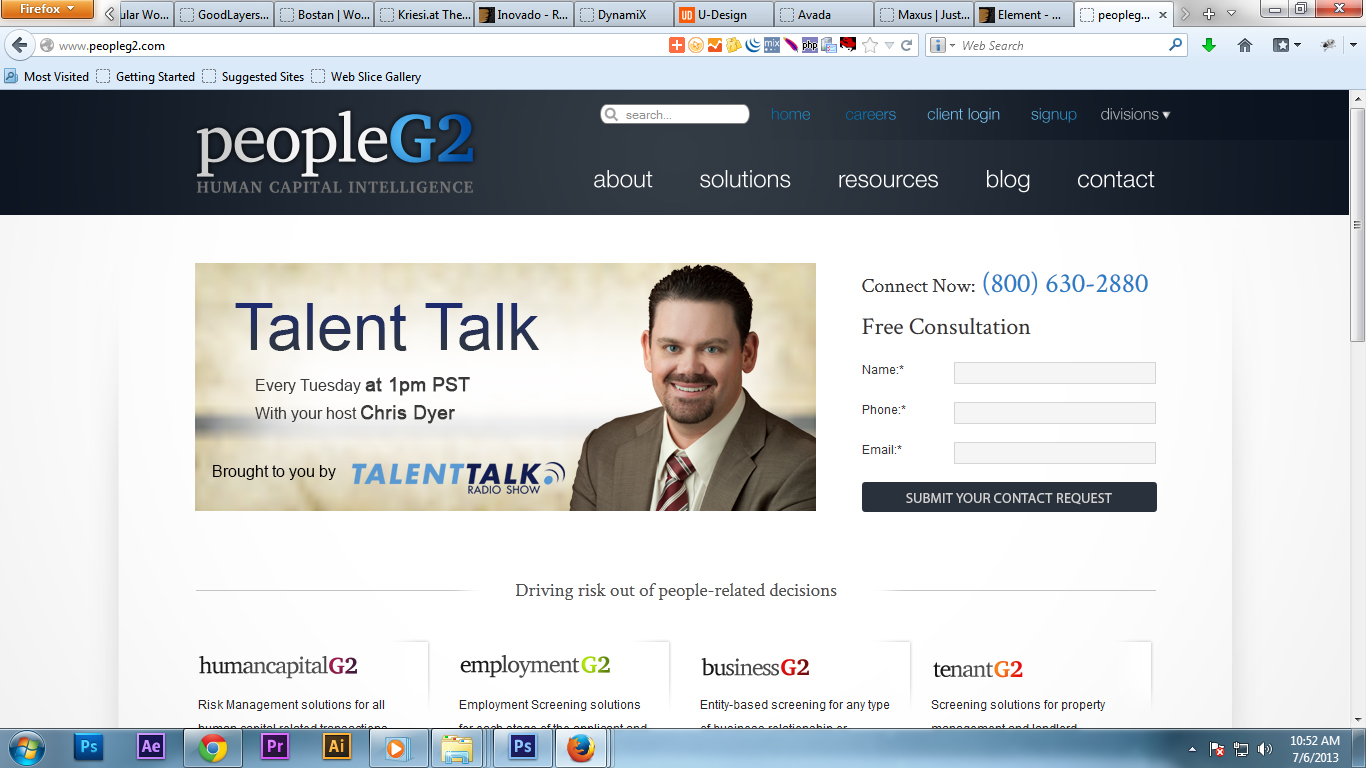Click the Action Center flag icon in tray

click(x=1217, y=748)
